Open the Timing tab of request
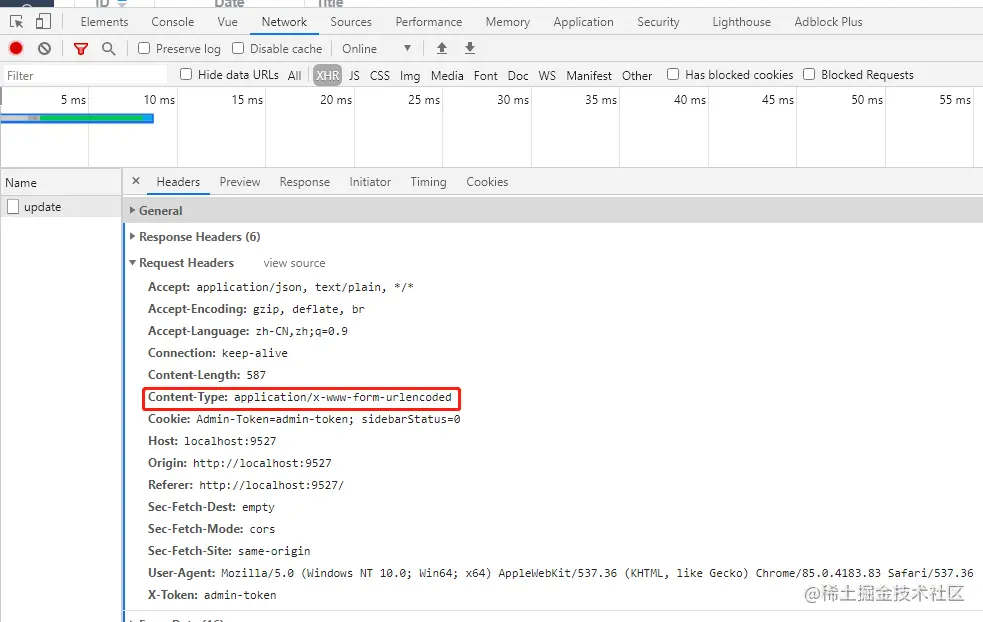The width and height of the screenshot is (983, 622). point(428,182)
